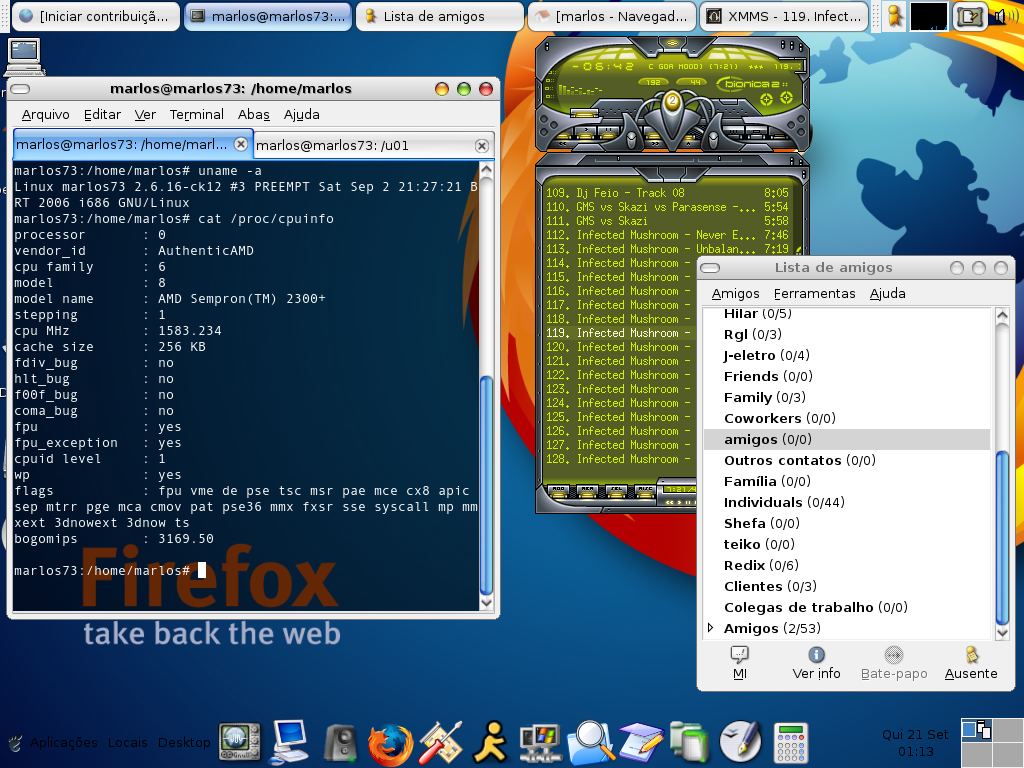Select the Individuals (0/44) group
Screen dimensions: 1024x768
784,502
